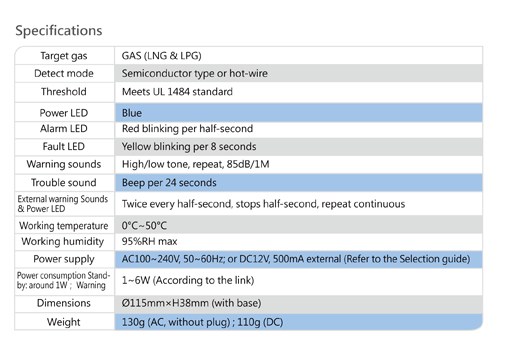Select Beep per 24 seconds cell
505x360 pixels.
coord(299,183)
